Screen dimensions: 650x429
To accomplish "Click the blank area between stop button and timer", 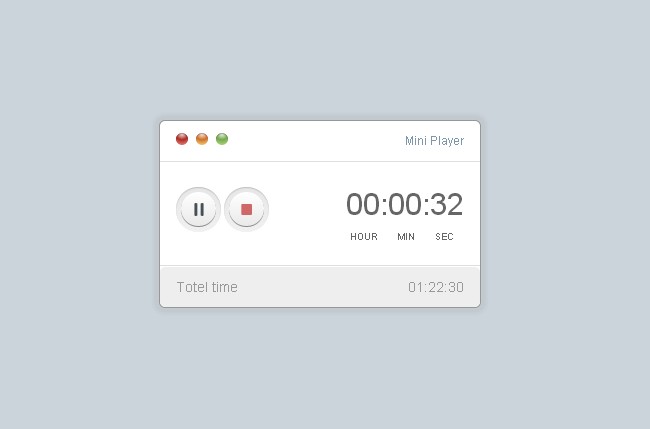I will click(x=307, y=209).
